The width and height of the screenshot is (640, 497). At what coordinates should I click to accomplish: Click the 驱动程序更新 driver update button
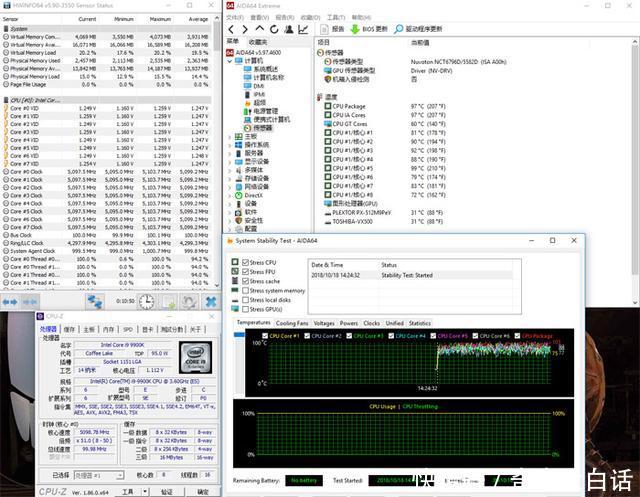pos(418,29)
